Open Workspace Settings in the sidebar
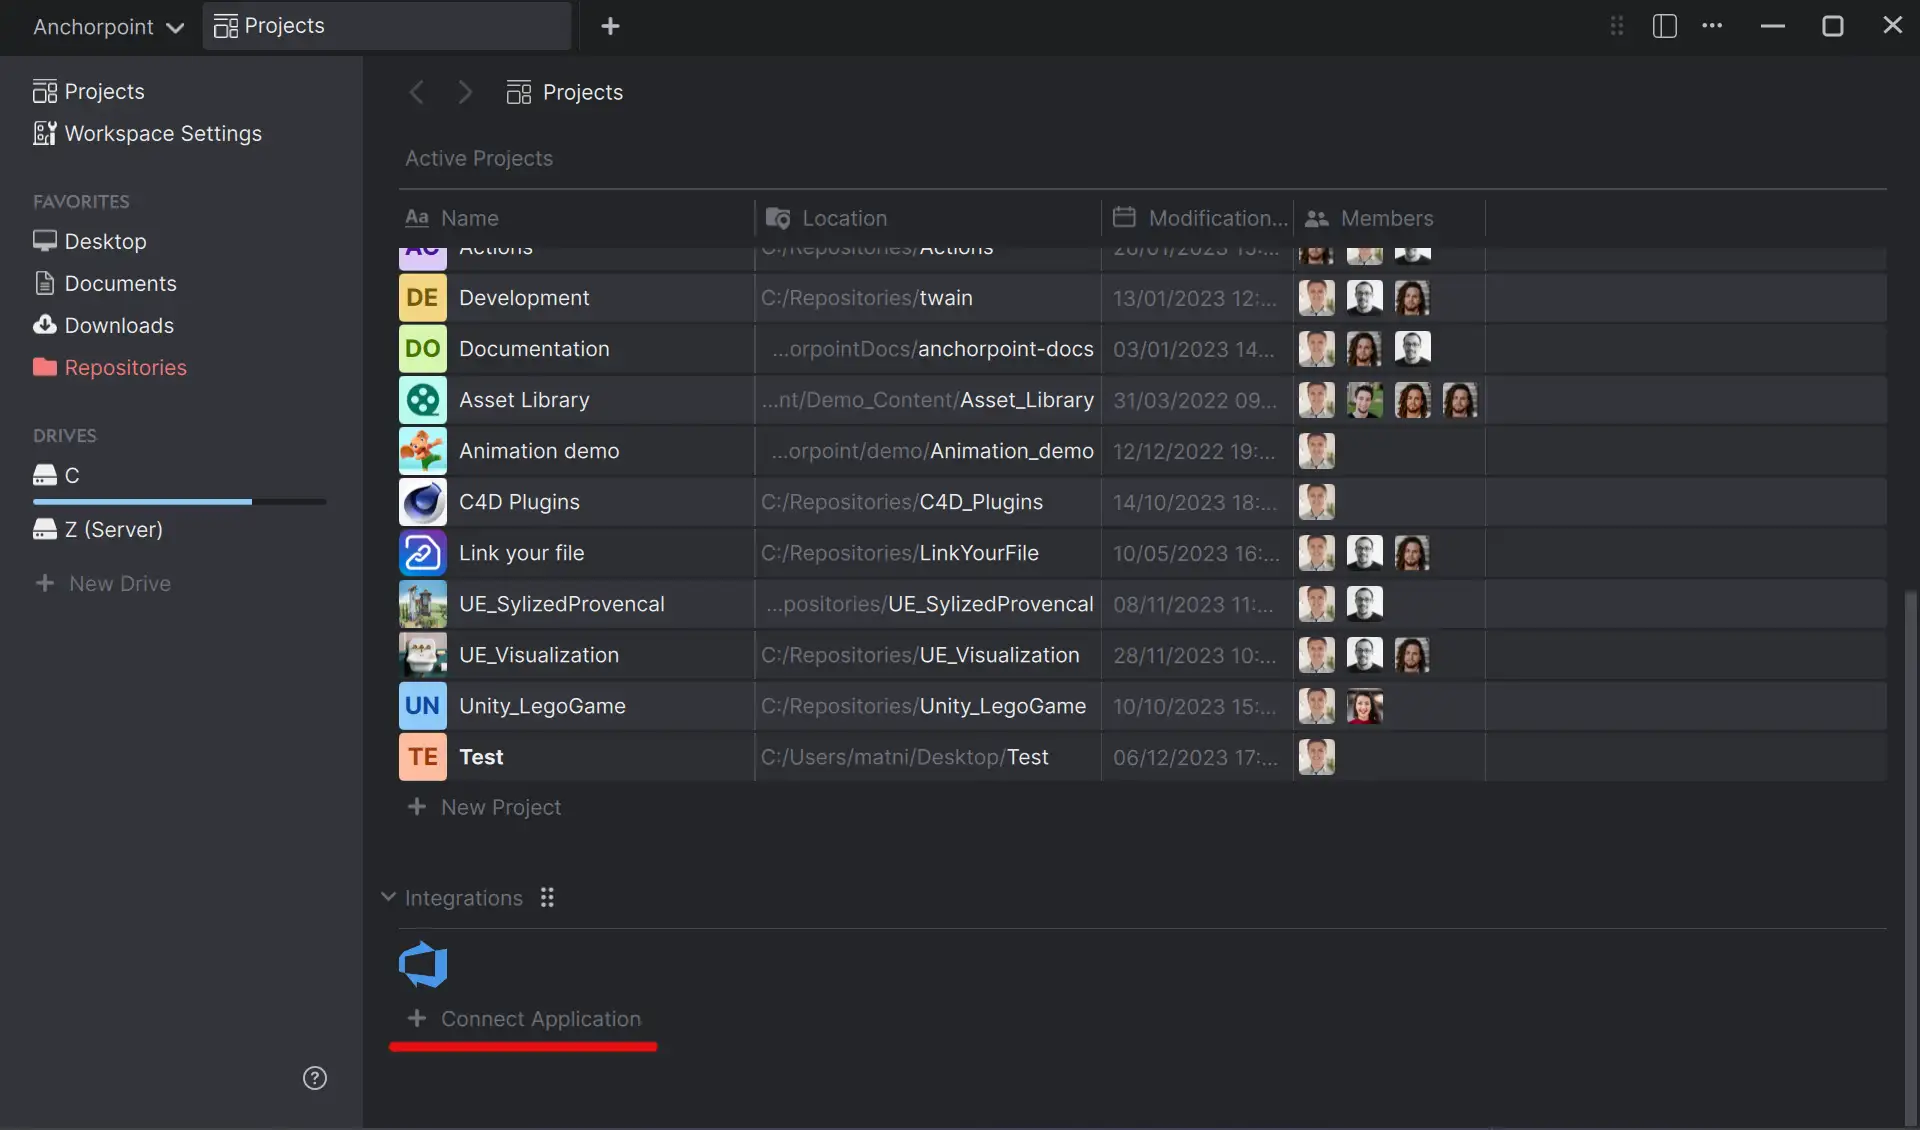Viewport: 1920px width, 1130px height. (x=162, y=134)
